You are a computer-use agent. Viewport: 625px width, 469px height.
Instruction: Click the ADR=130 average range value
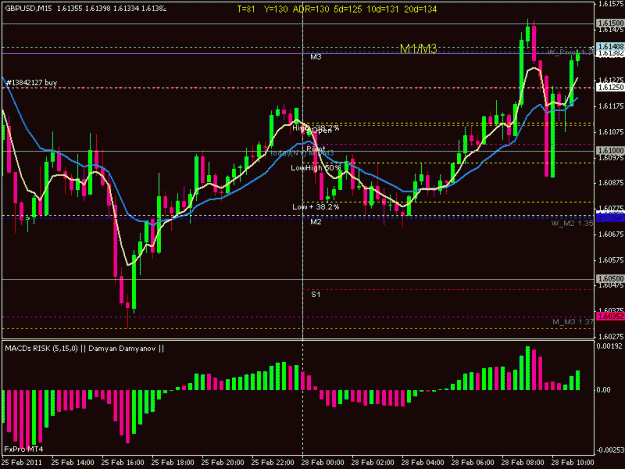311,9
